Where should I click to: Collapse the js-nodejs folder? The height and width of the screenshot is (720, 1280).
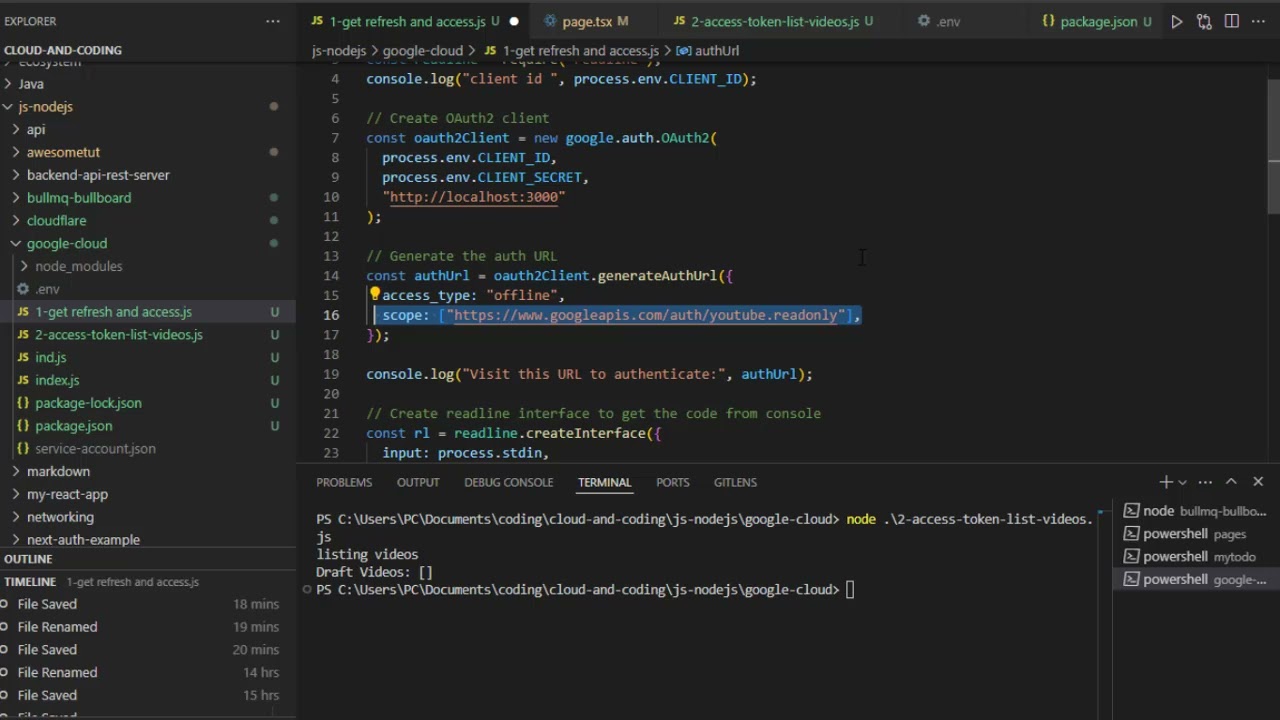point(148,106)
